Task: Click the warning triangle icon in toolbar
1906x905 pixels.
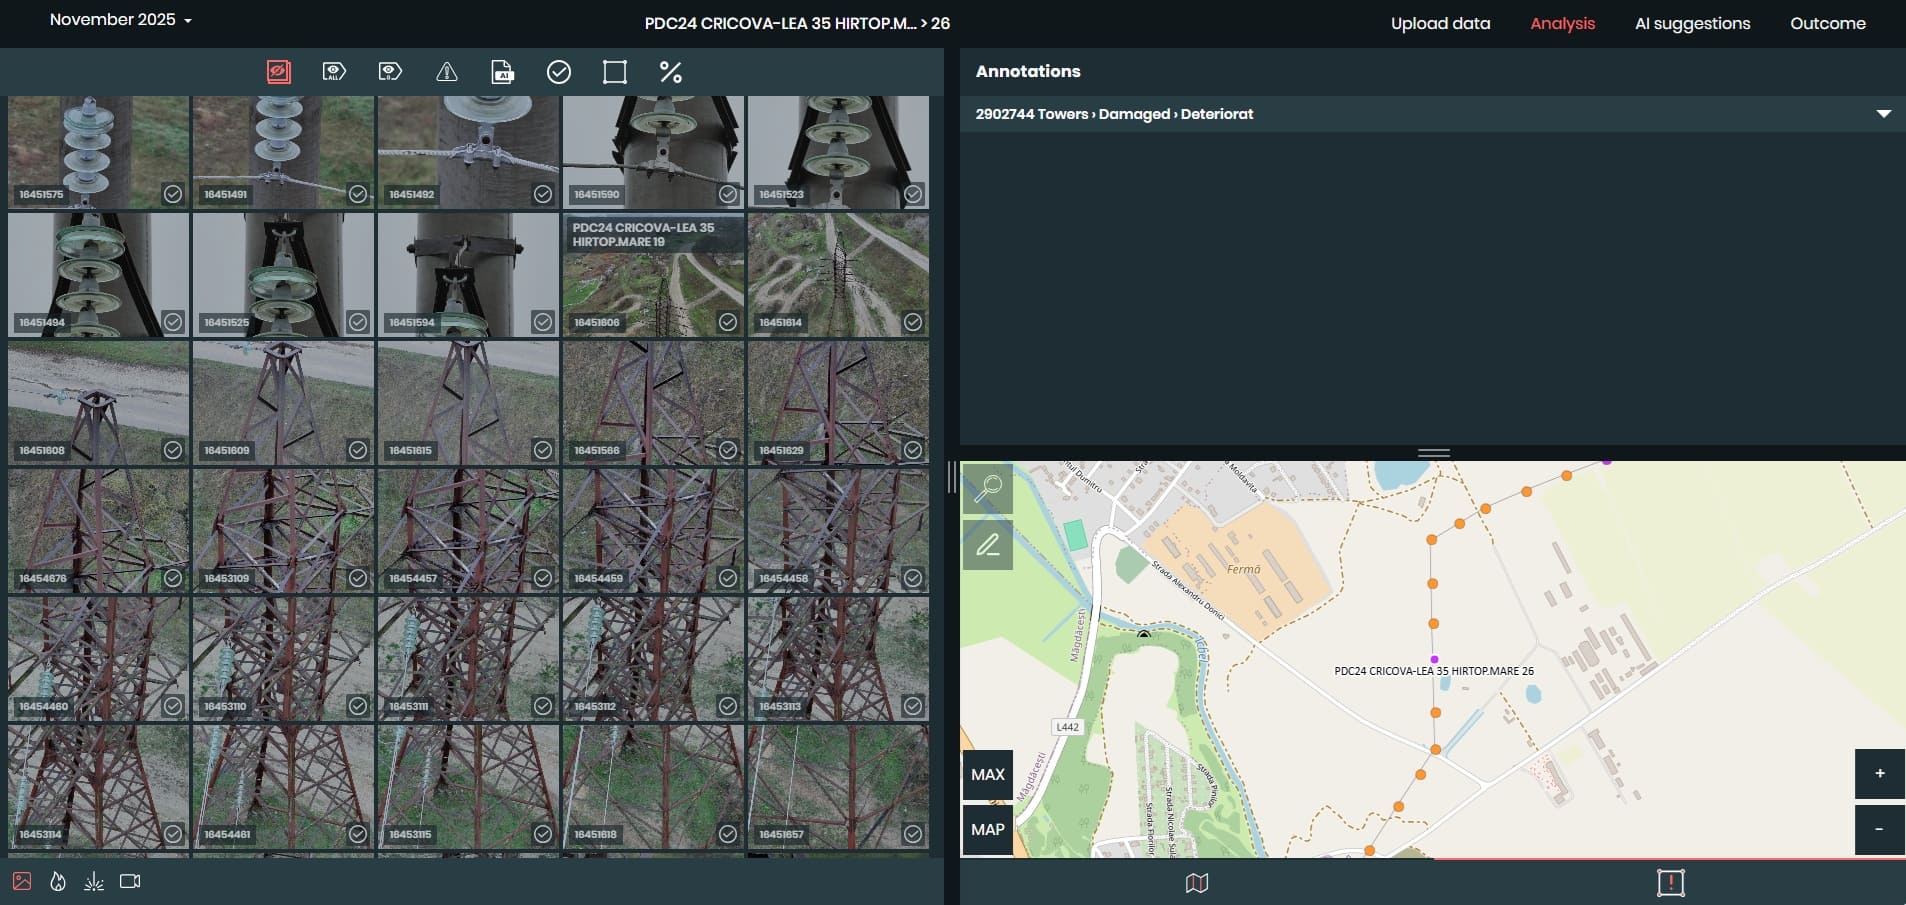Action: [x=447, y=72]
